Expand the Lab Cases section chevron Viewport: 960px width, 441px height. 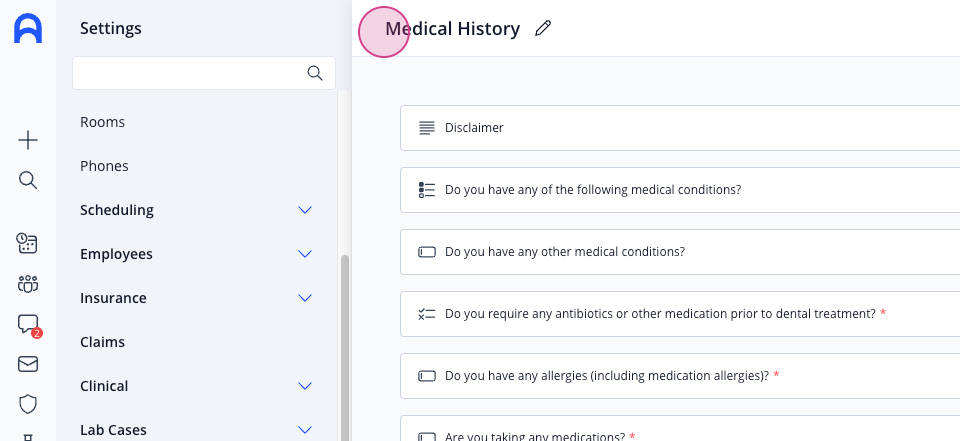(305, 429)
